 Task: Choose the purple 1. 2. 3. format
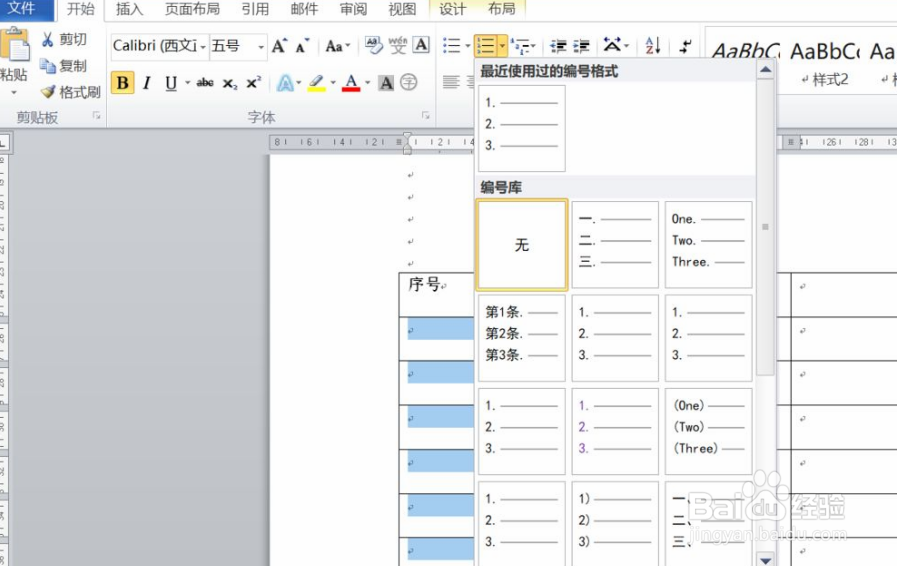(615, 431)
